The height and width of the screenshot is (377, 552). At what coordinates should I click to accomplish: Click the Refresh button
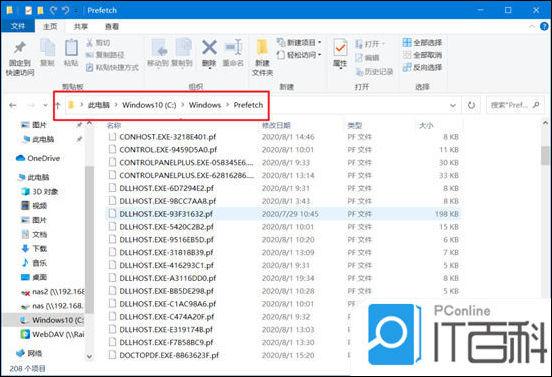coord(471,105)
